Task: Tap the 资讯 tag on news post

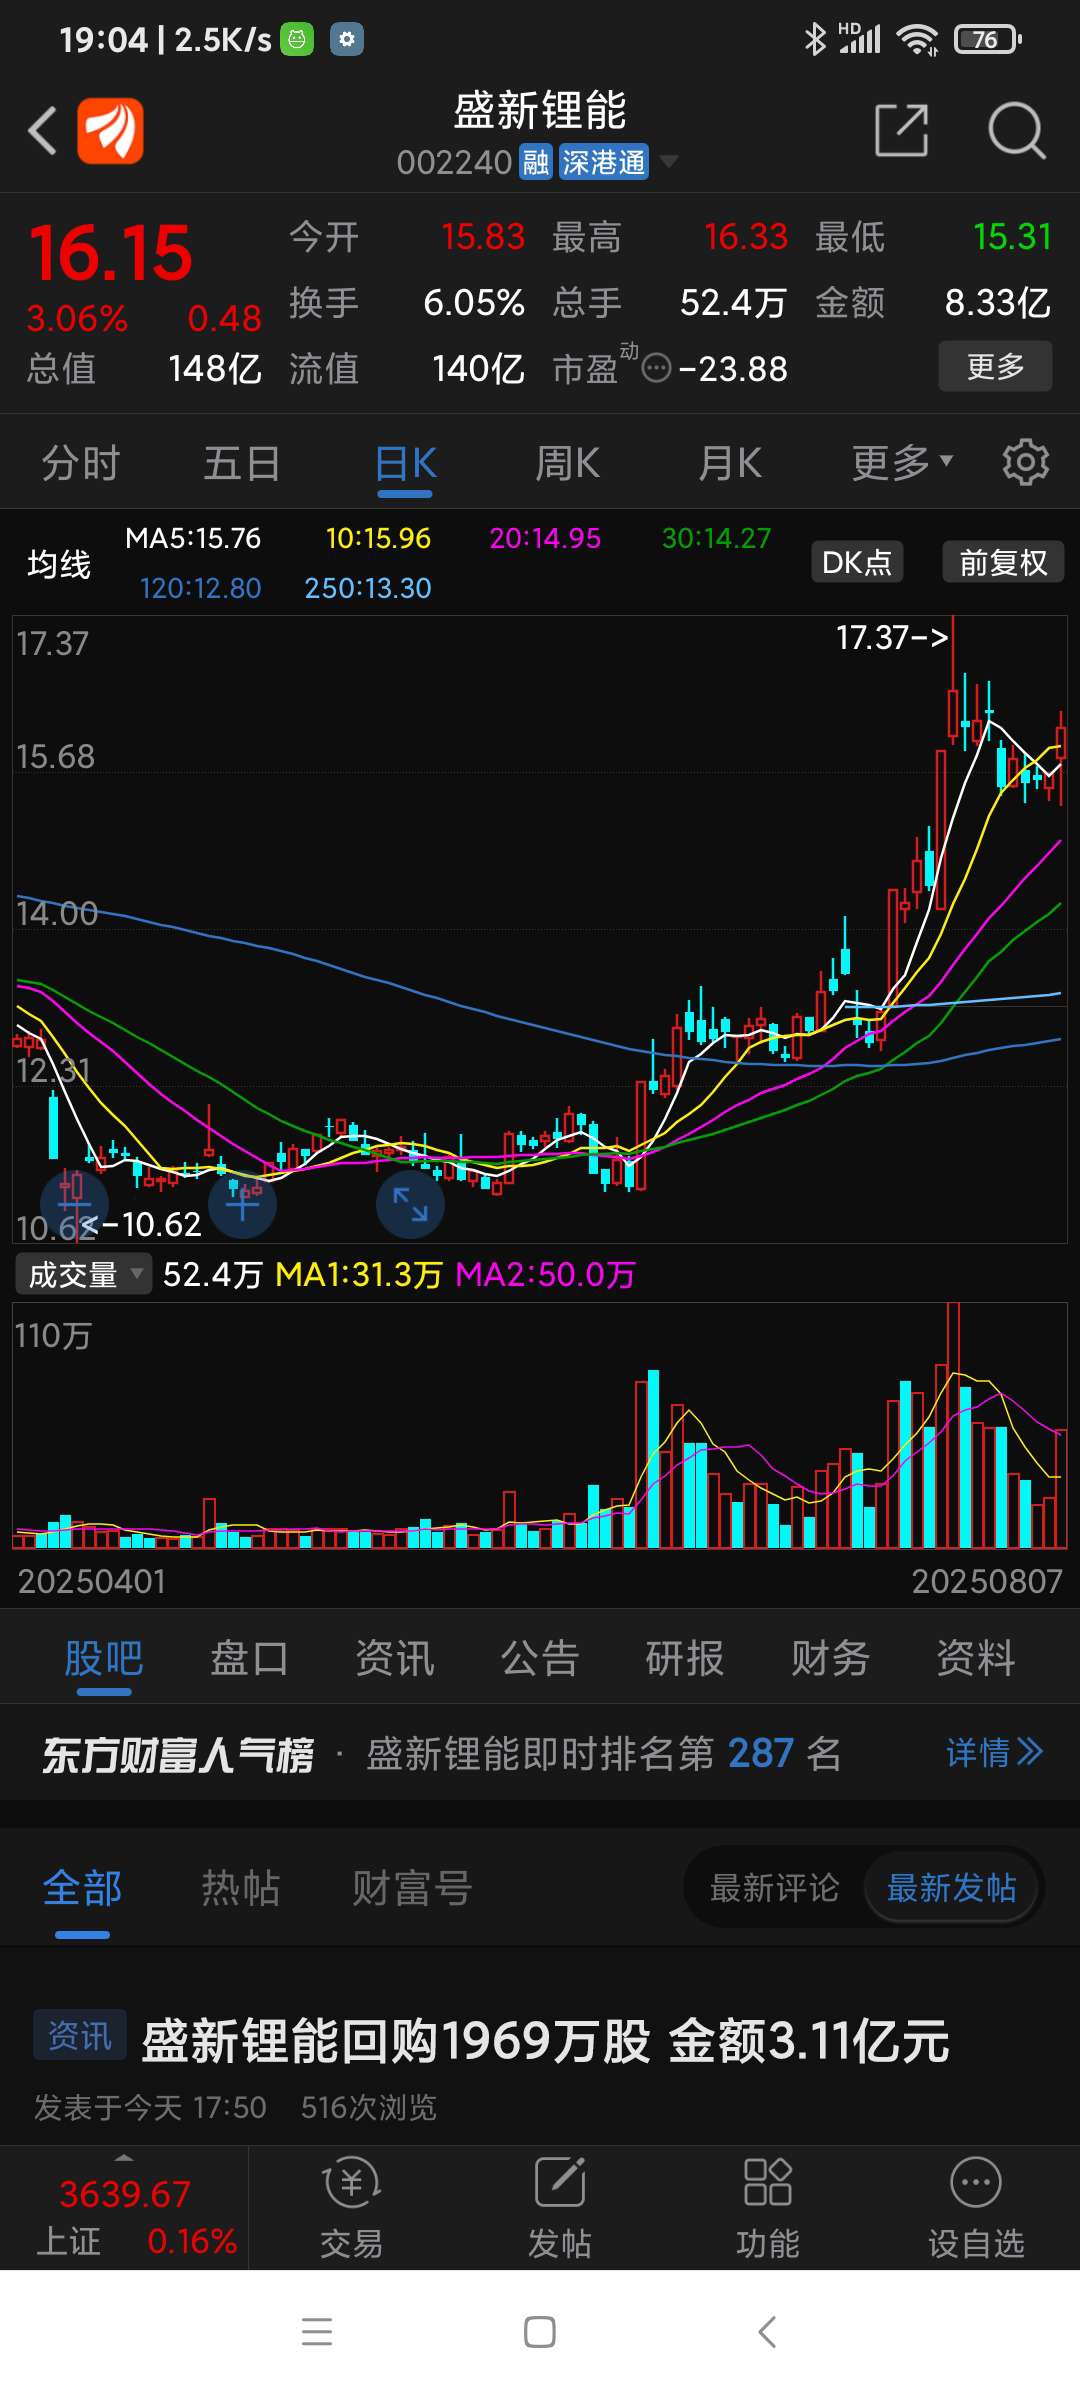Action: pyautogui.click(x=80, y=2035)
